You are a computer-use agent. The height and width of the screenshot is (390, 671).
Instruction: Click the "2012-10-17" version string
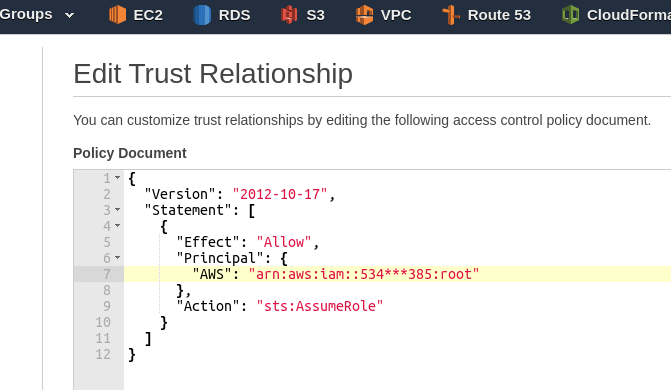(280, 194)
